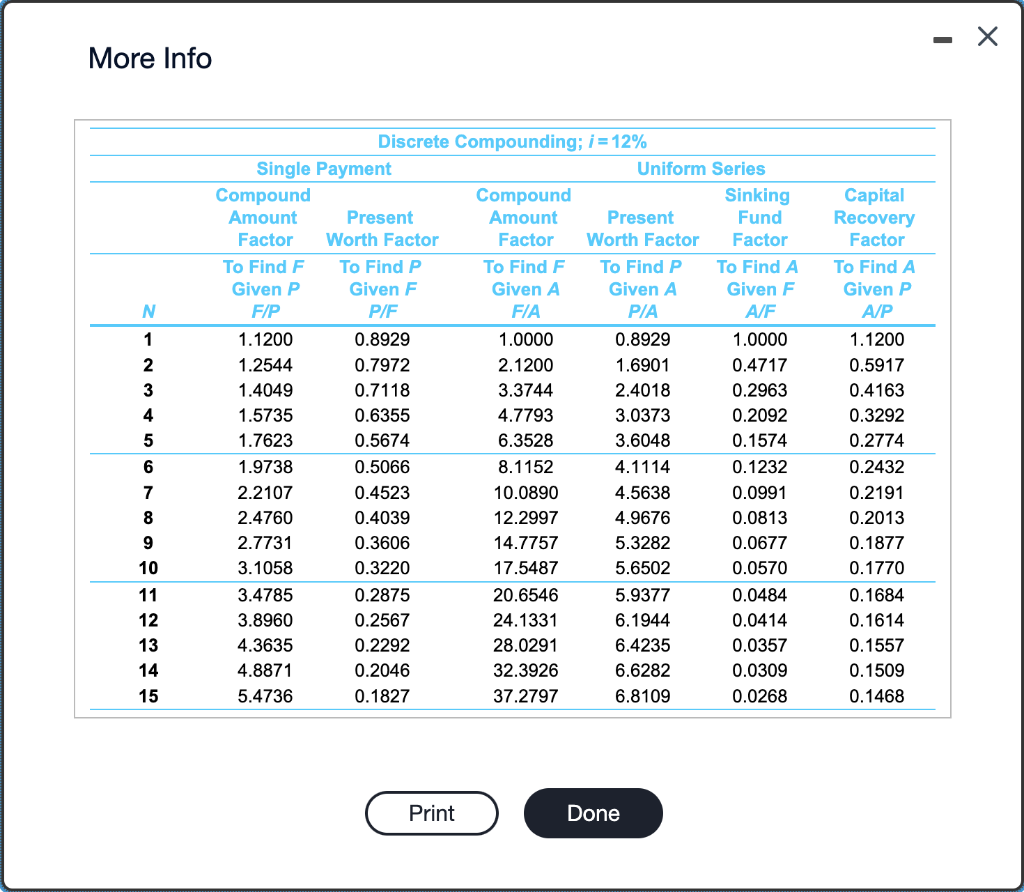The width and height of the screenshot is (1024, 892).
Task: Select the P/F value 0.5674 at N=5
Action: coord(382,442)
